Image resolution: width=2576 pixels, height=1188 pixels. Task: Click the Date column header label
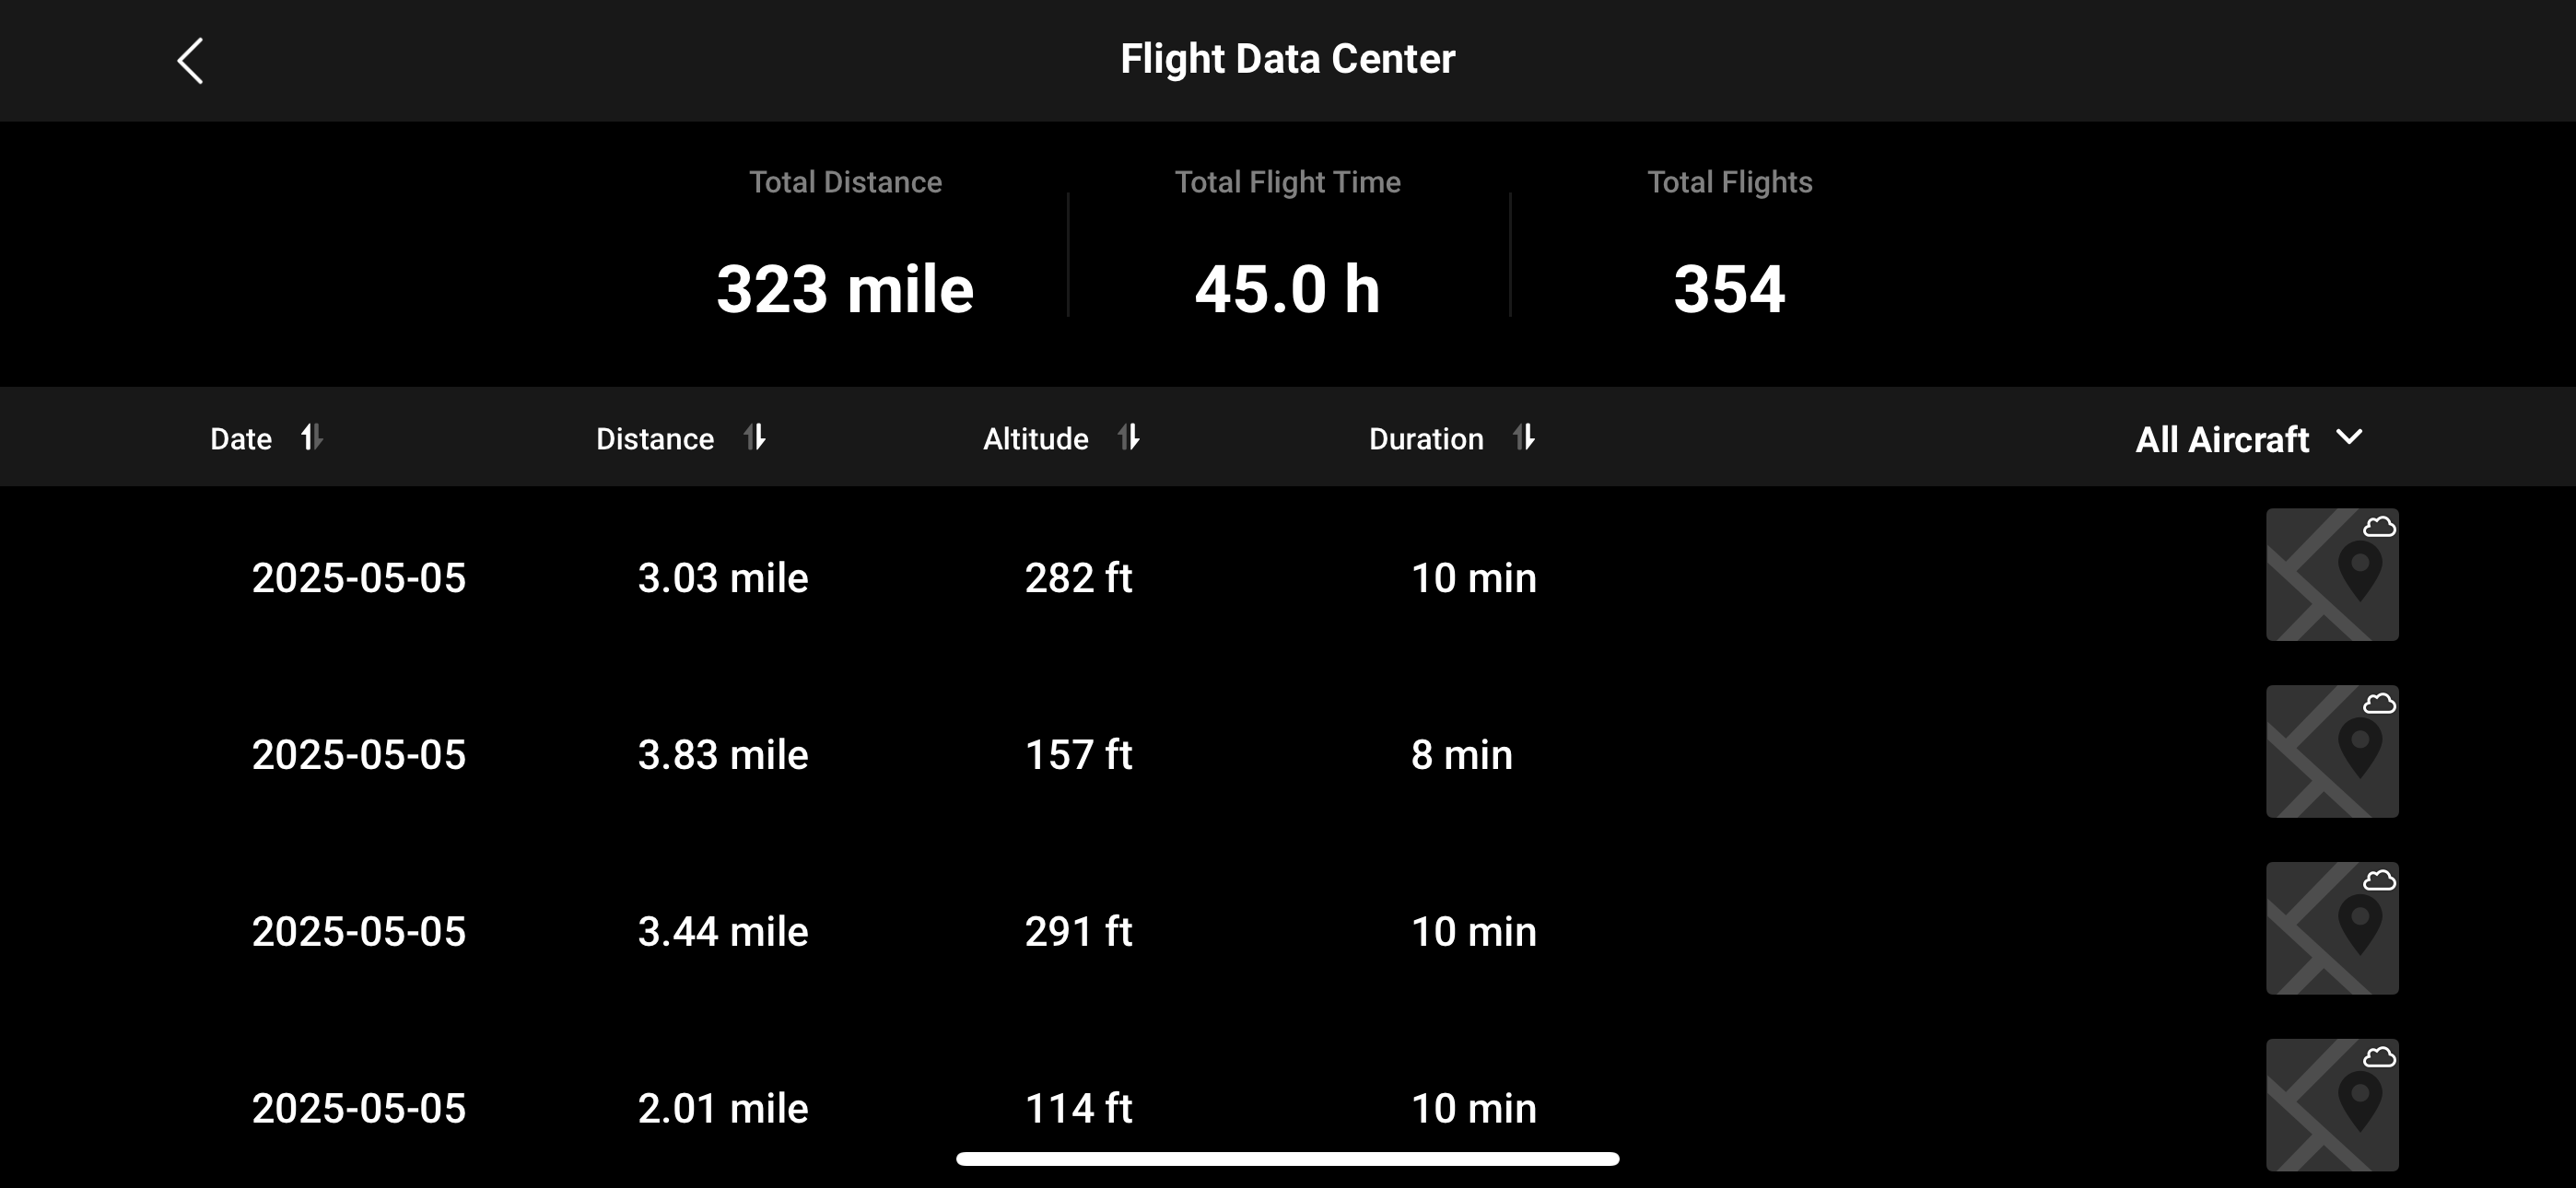tap(241, 439)
